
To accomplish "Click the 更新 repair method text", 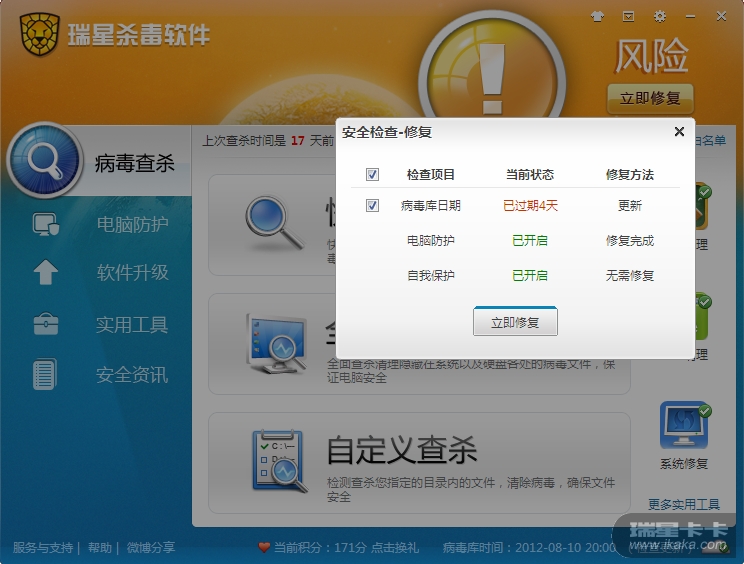I will [x=630, y=205].
